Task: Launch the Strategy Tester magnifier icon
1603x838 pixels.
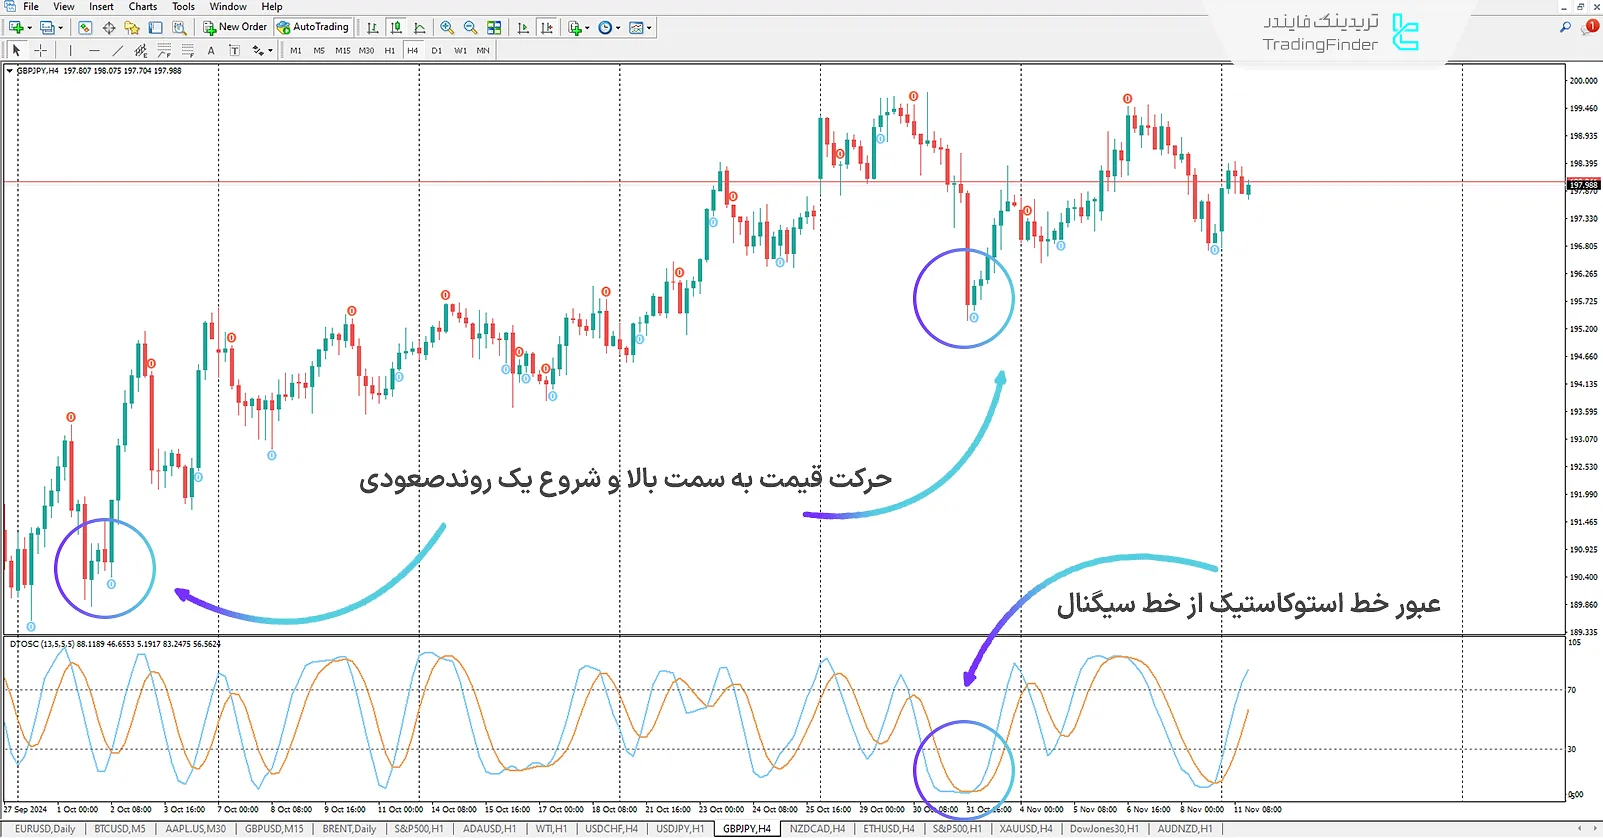Action: pyautogui.click(x=180, y=28)
